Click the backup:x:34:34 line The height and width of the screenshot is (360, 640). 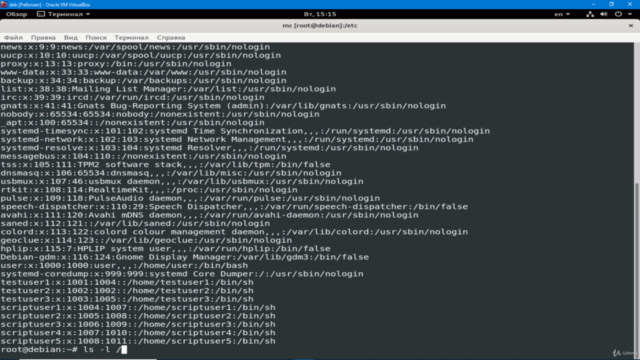[x=143, y=80]
